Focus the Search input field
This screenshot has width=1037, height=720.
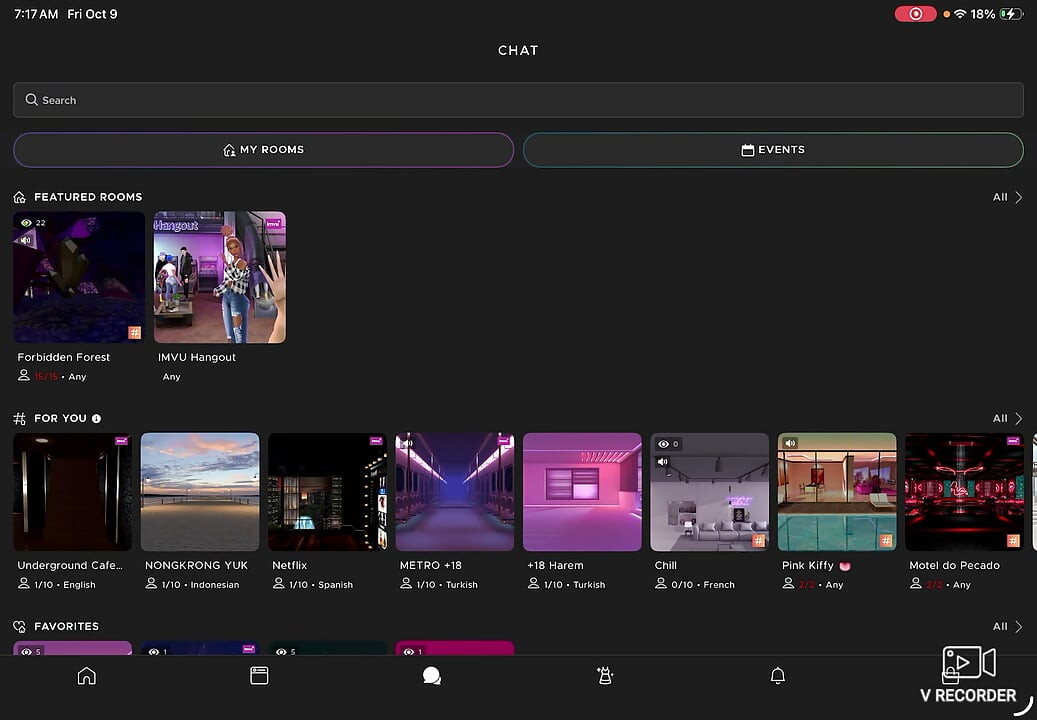tap(518, 100)
